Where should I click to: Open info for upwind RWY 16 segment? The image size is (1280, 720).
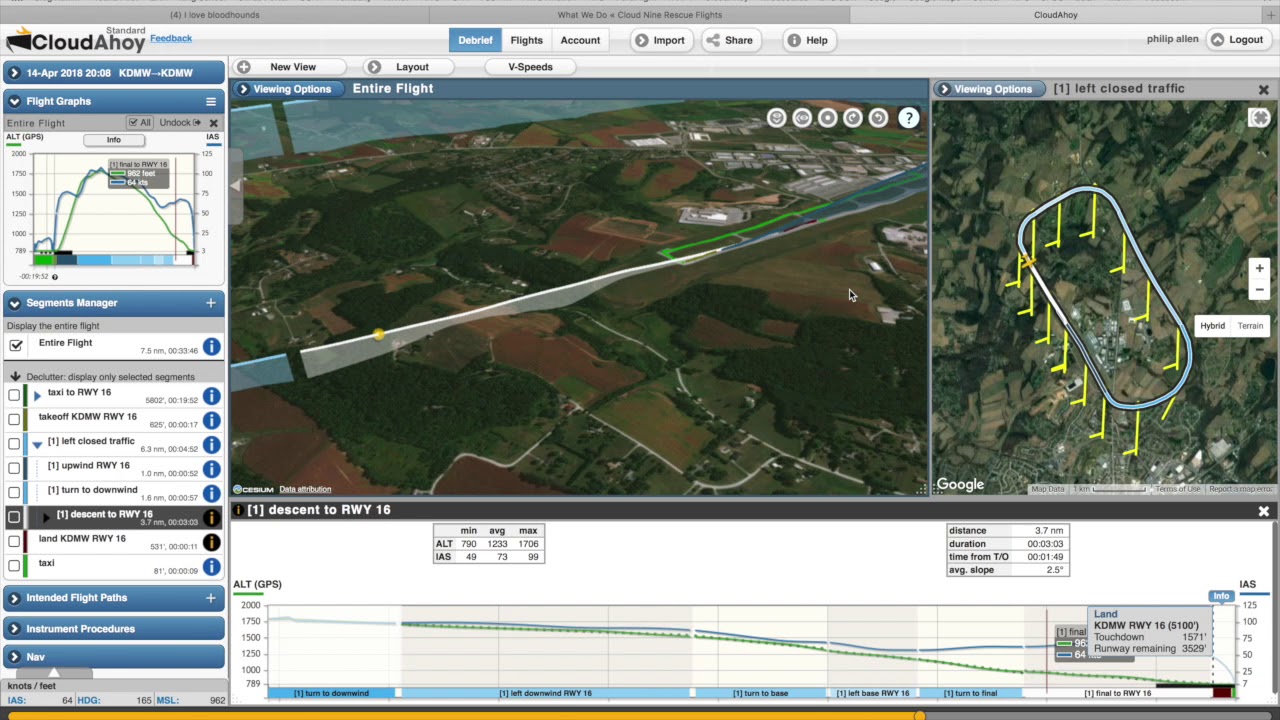tap(212, 469)
